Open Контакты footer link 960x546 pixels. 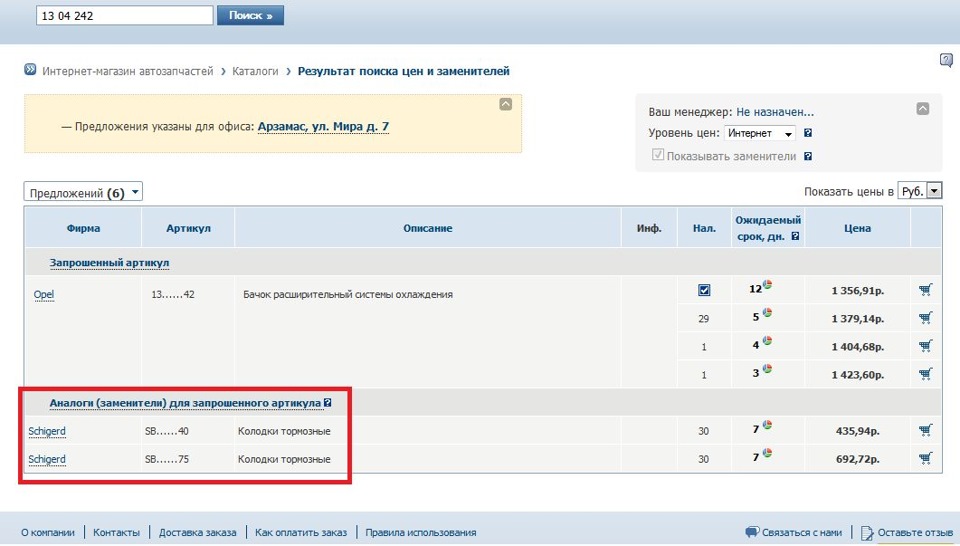click(116, 533)
